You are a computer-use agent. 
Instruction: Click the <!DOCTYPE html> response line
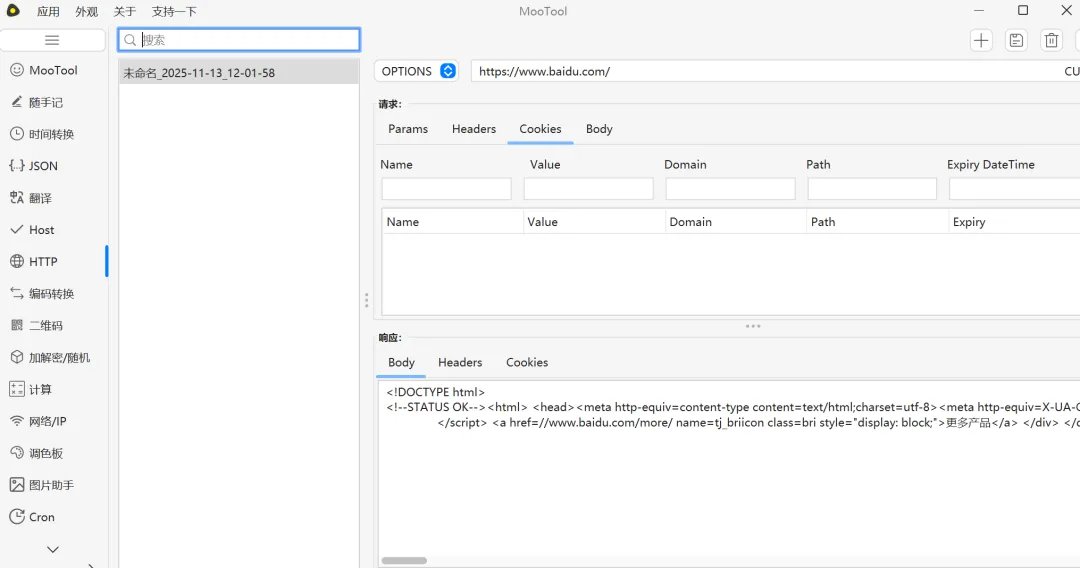pos(435,392)
